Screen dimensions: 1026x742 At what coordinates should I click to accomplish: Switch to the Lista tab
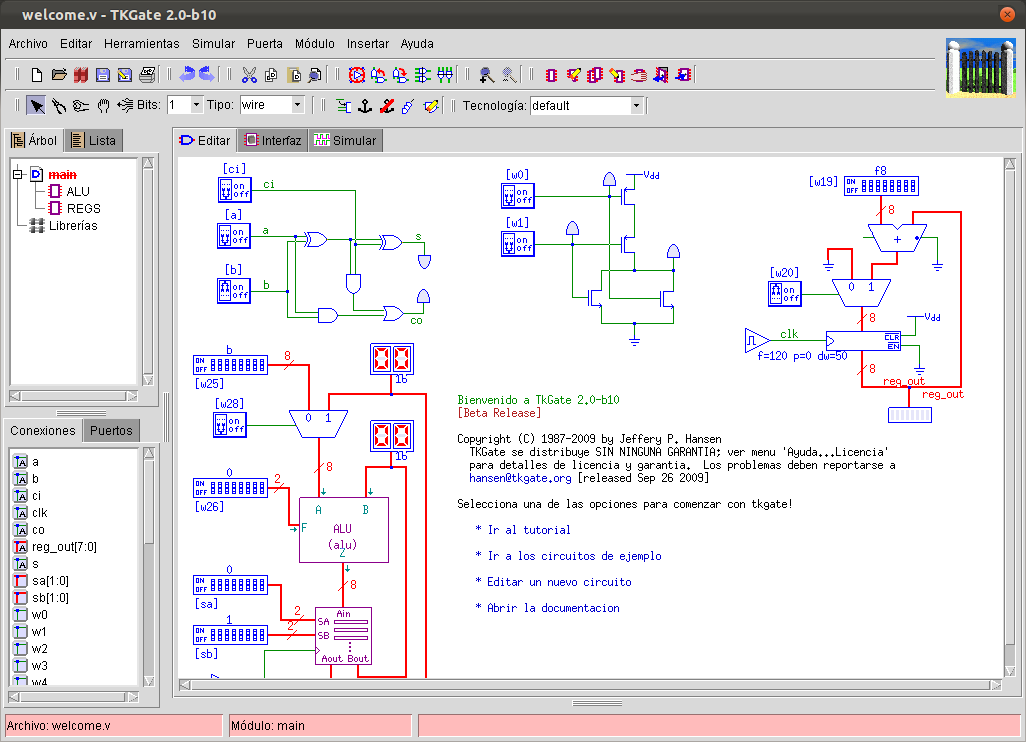pos(94,141)
